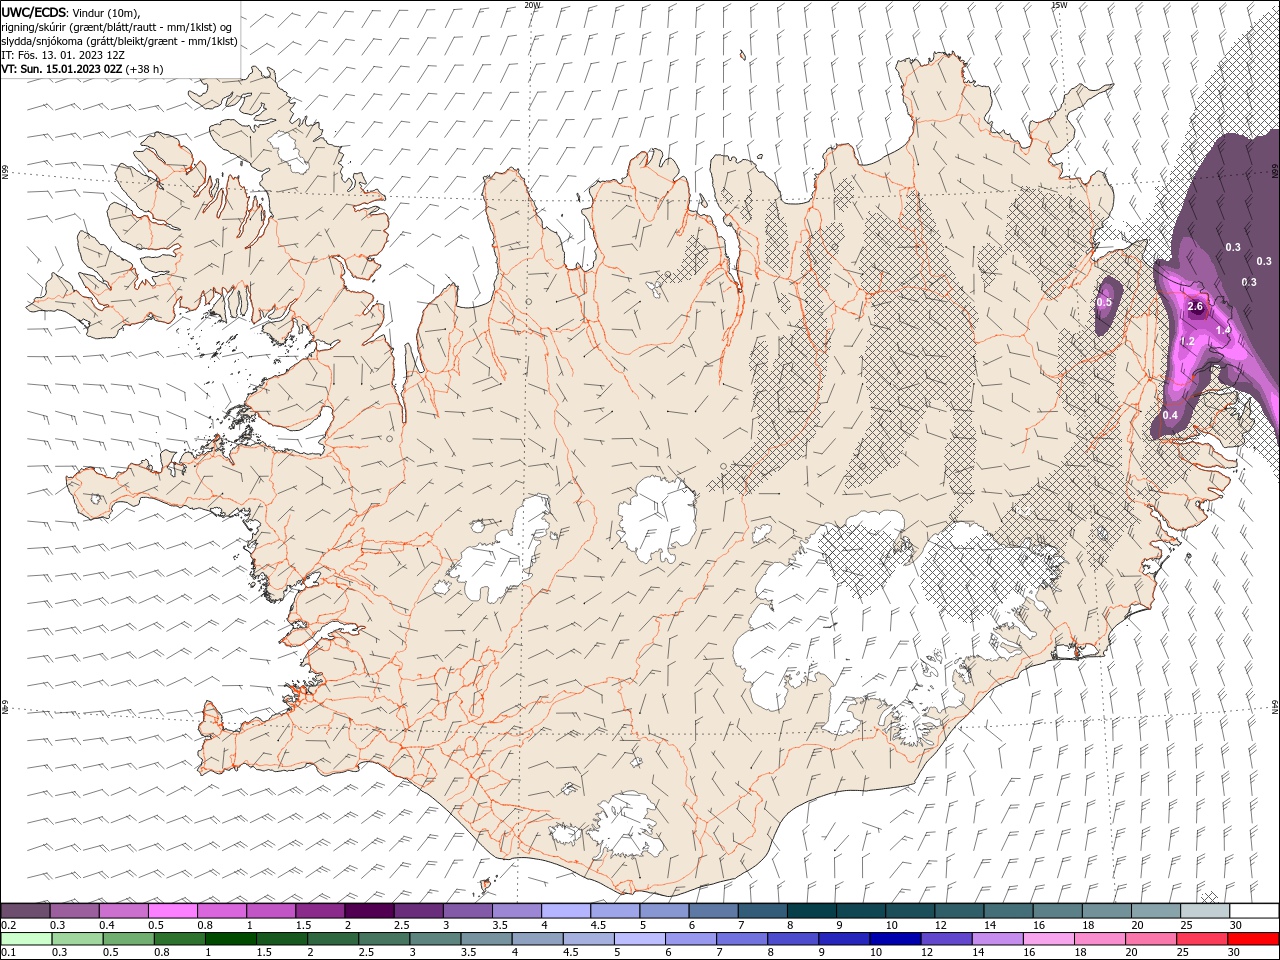Screen dimensions: 1280x960
Task: Click the 30 label in the upper legend row
Action: click(x=1234, y=925)
